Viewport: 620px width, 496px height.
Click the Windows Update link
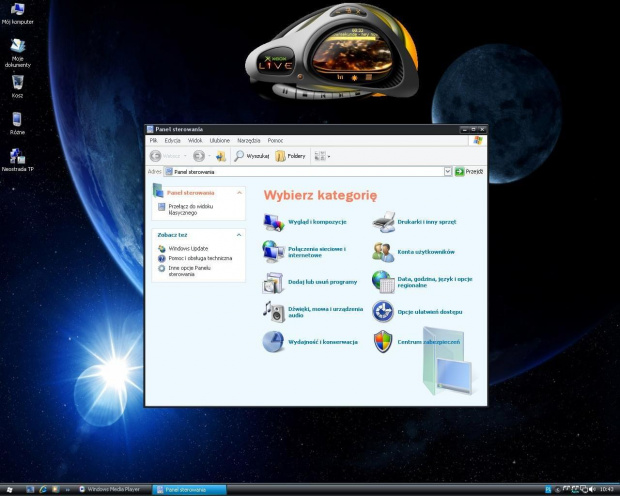pos(188,247)
